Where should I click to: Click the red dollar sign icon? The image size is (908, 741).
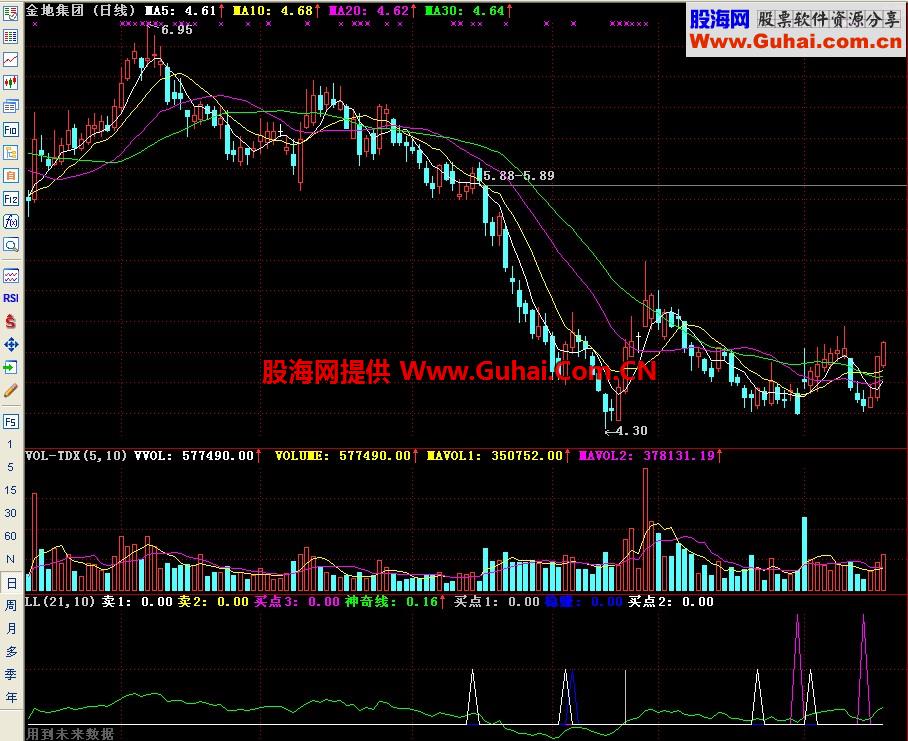click(10, 321)
